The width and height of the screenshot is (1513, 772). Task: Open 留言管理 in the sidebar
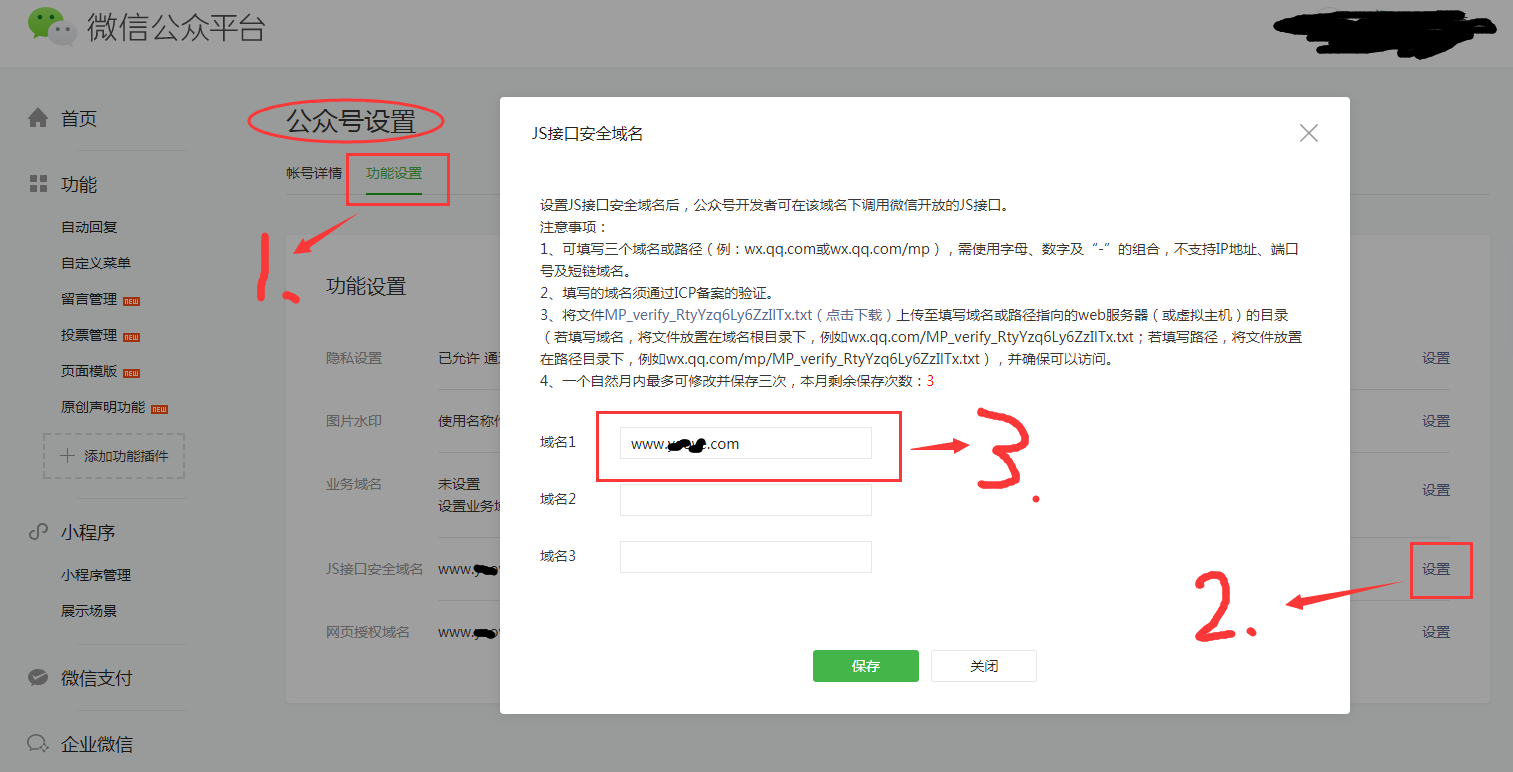(x=89, y=299)
